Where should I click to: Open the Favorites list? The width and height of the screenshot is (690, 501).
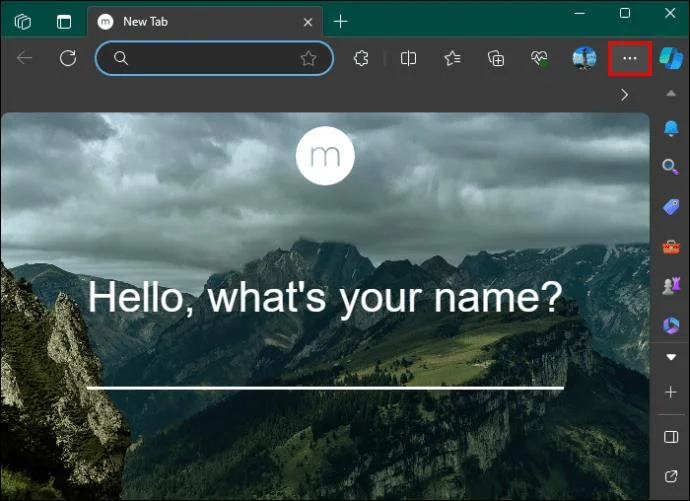[452, 58]
